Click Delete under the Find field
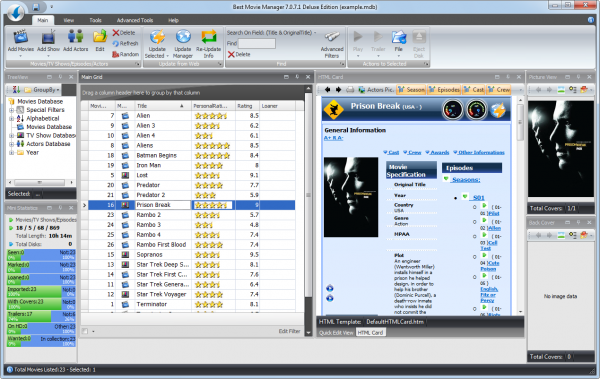This screenshot has height=379, width=600. point(239,55)
